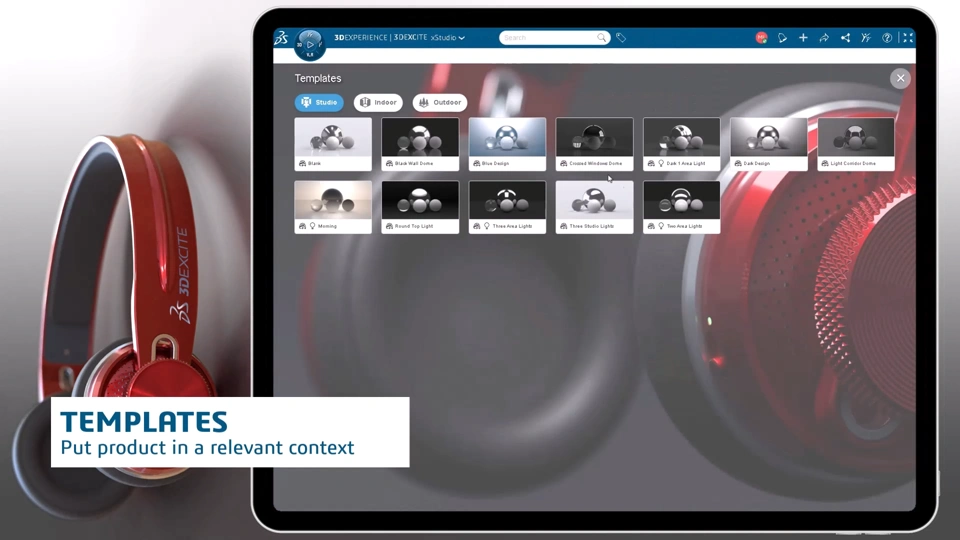Close the Templates panel
960x540 pixels.
(900, 78)
